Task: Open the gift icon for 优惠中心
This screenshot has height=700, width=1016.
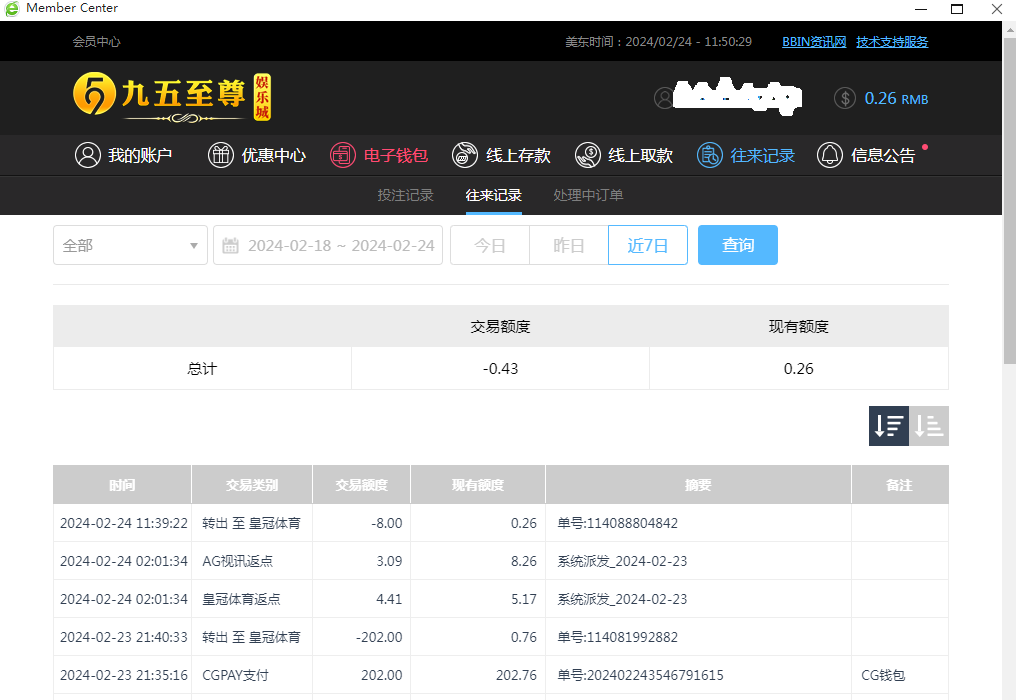Action: tap(220, 155)
